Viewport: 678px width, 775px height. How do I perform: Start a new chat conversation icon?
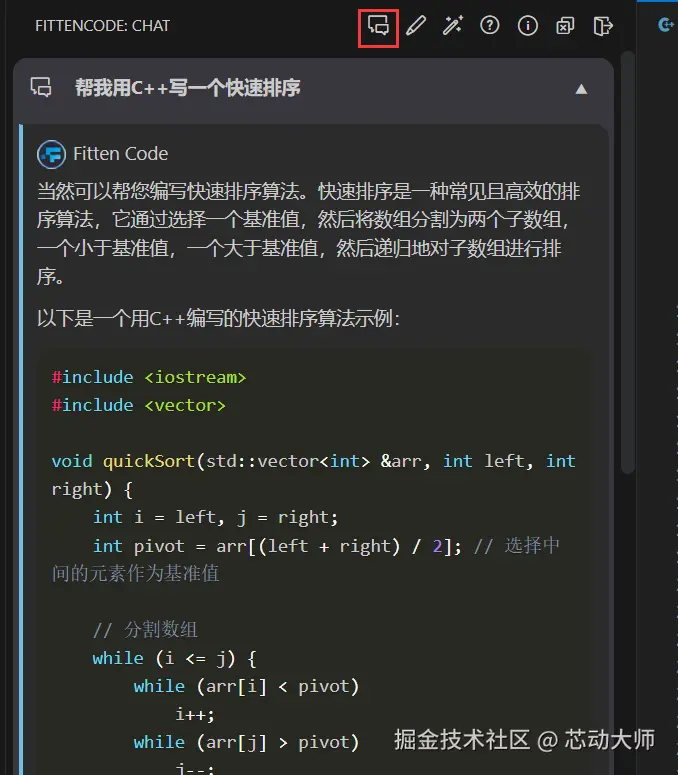tap(378, 25)
